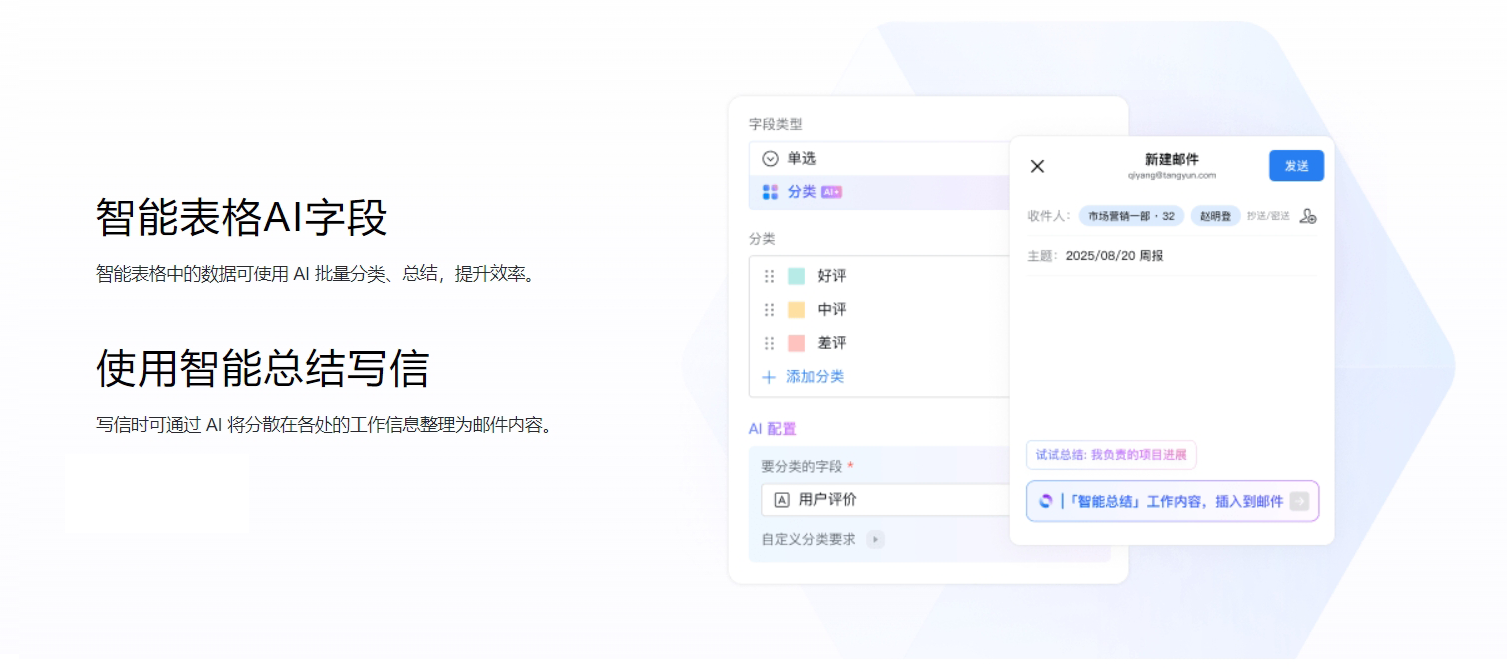The image size is (1507, 672).
Task: Click the text-type A icon in 用户评价
Action: point(782,500)
